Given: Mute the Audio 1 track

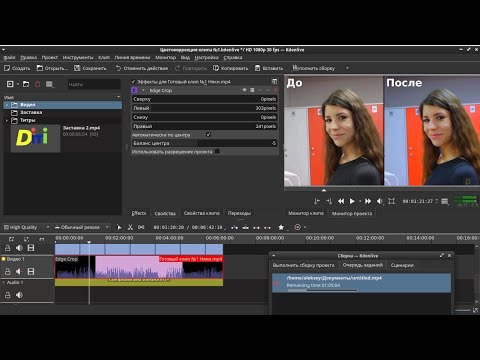Looking at the screenshot, I should tap(19, 295).
